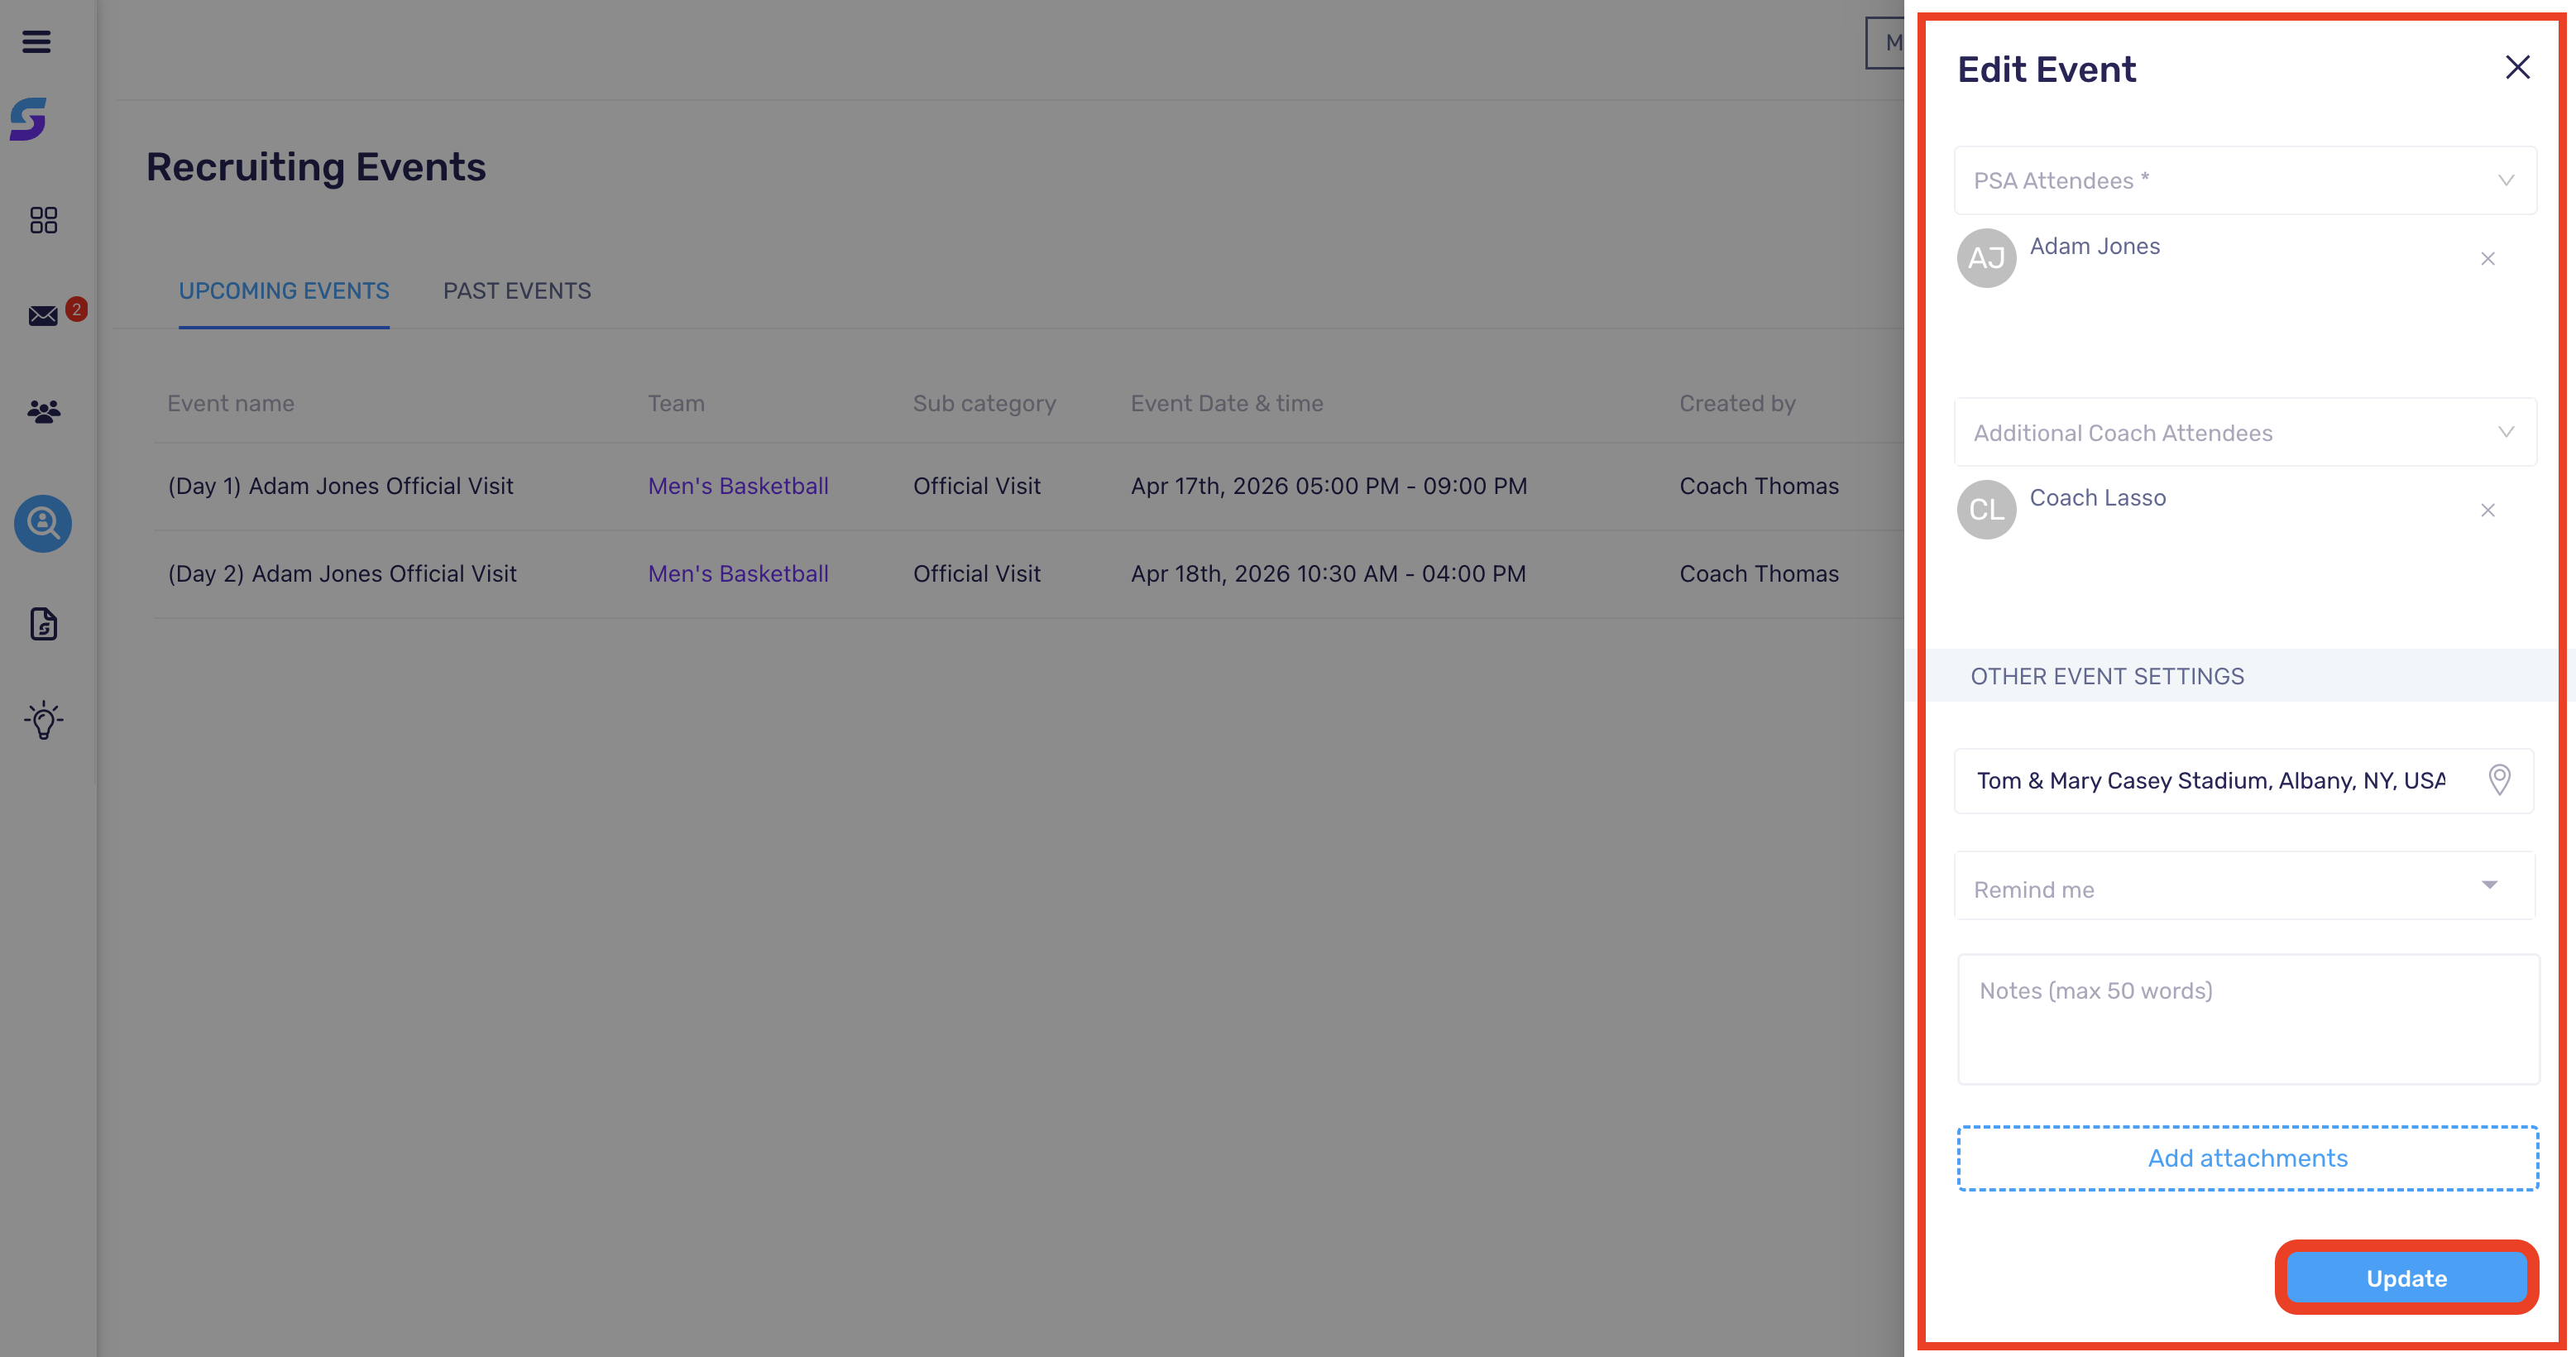The width and height of the screenshot is (2576, 1357).
Task: Click the Apr 17th, 2026 05:00 PM date cell
Action: 1329,486
